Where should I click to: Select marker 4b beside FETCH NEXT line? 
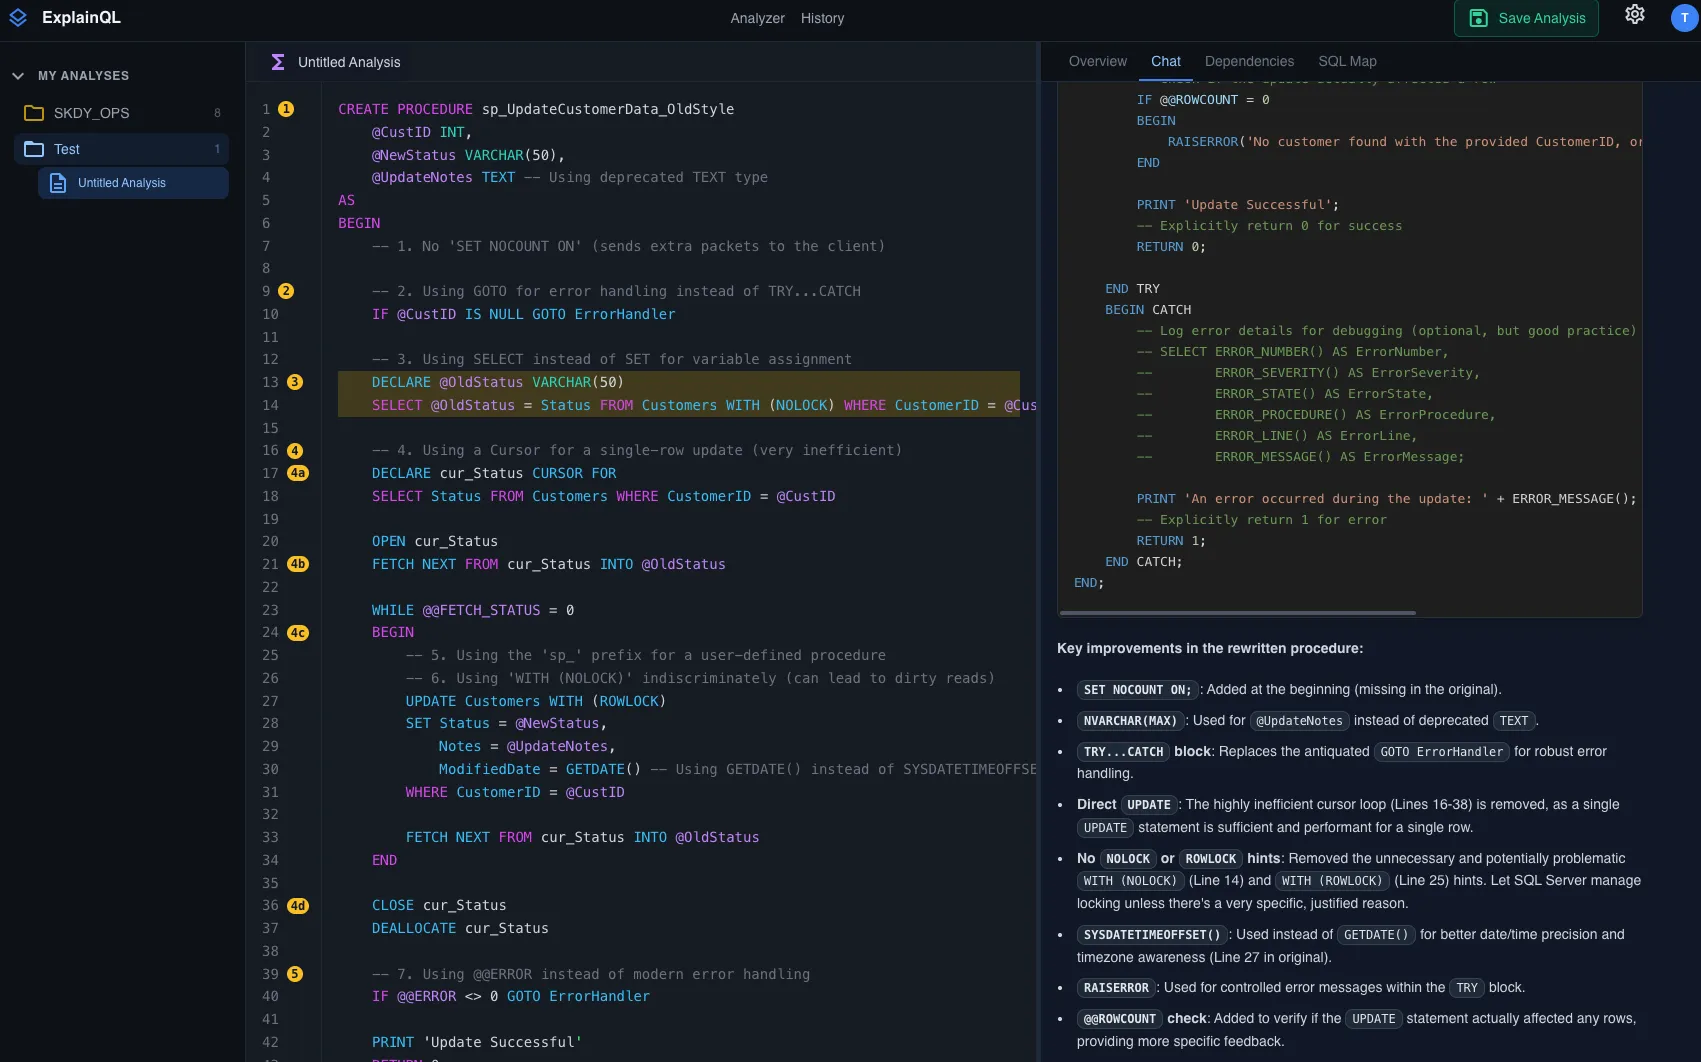point(297,563)
